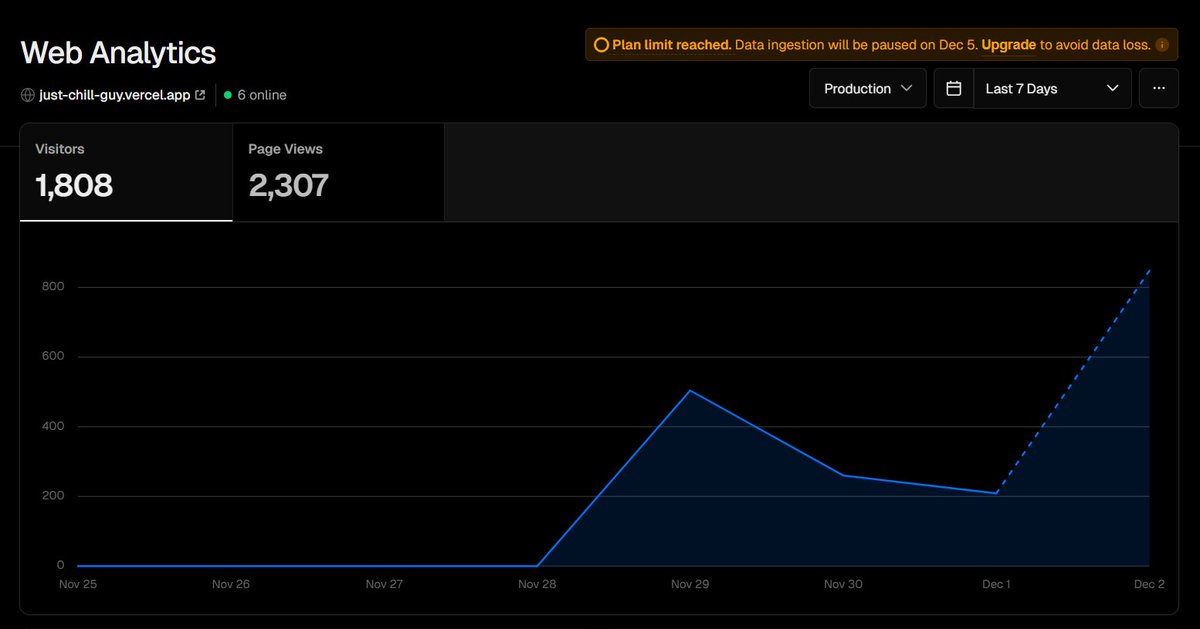
Task: Click the Nov 30 x-axis label
Action: pos(843,584)
